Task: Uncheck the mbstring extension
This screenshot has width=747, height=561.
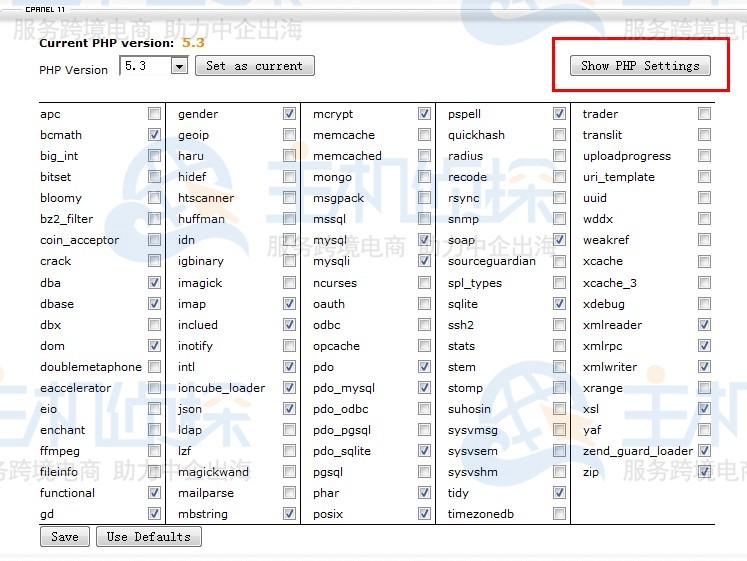Action: point(289,514)
